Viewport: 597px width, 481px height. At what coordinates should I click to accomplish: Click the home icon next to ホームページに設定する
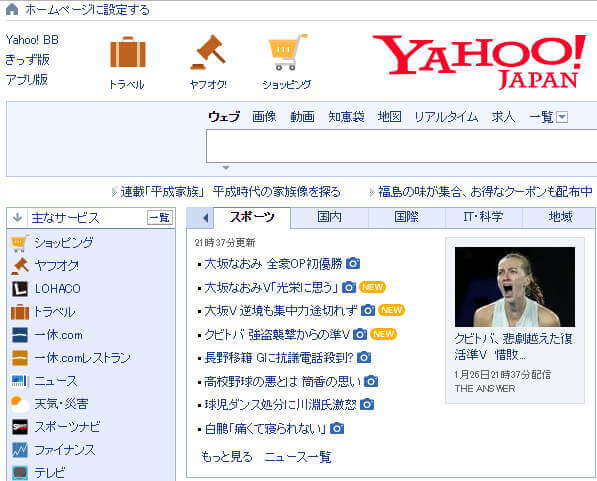pyautogui.click(x=12, y=9)
